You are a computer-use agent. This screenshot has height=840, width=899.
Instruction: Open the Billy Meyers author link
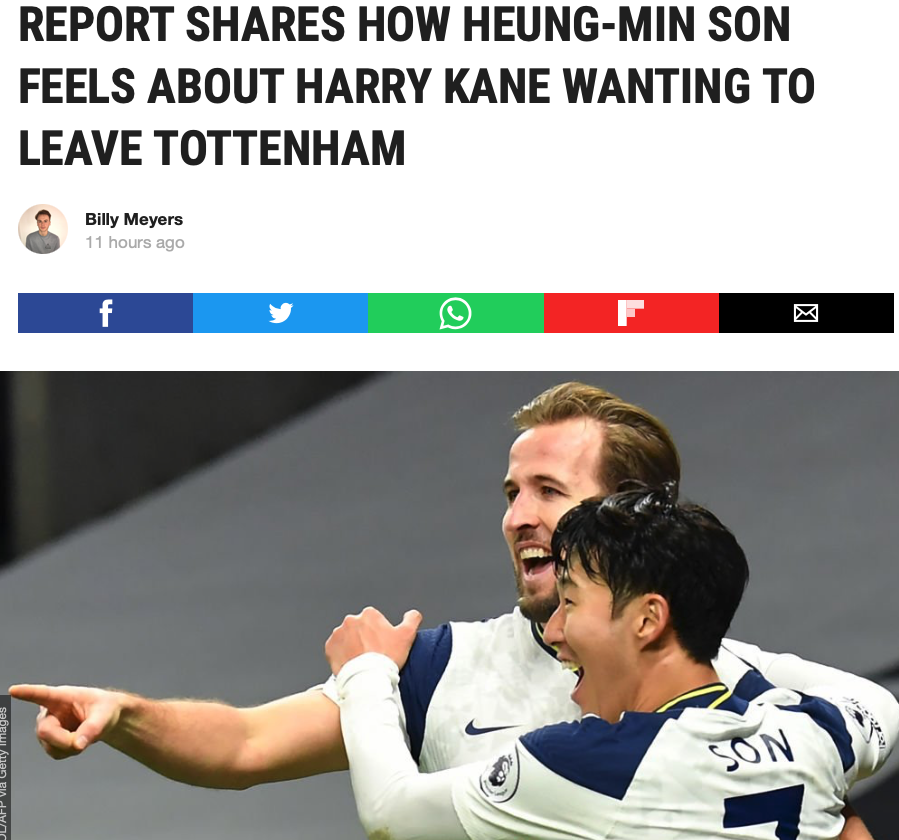click(x=134, y=220)
